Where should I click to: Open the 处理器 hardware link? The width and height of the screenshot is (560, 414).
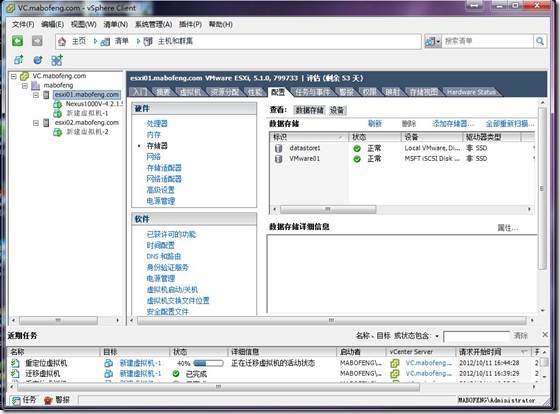click(157, 124)
